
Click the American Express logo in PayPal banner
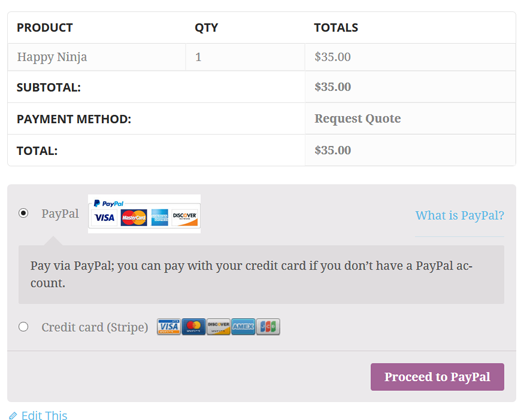(160, 217)
